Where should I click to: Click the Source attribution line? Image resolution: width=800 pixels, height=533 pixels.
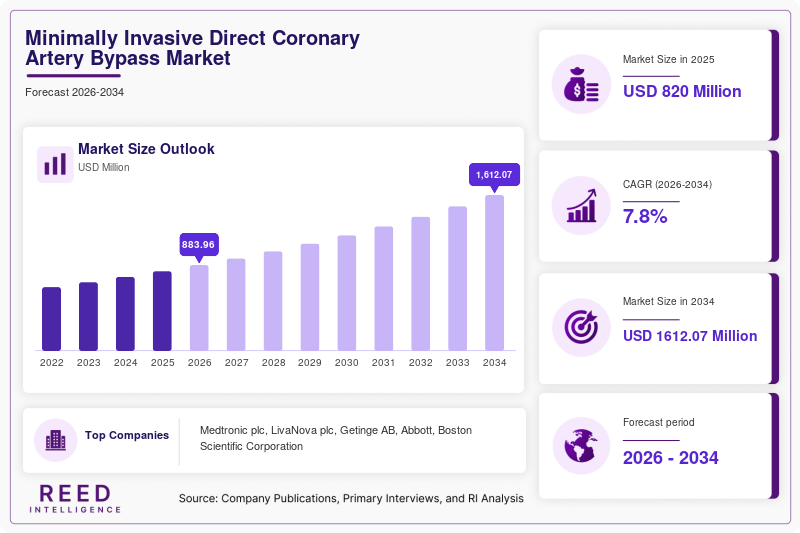(x=351, y=498)
